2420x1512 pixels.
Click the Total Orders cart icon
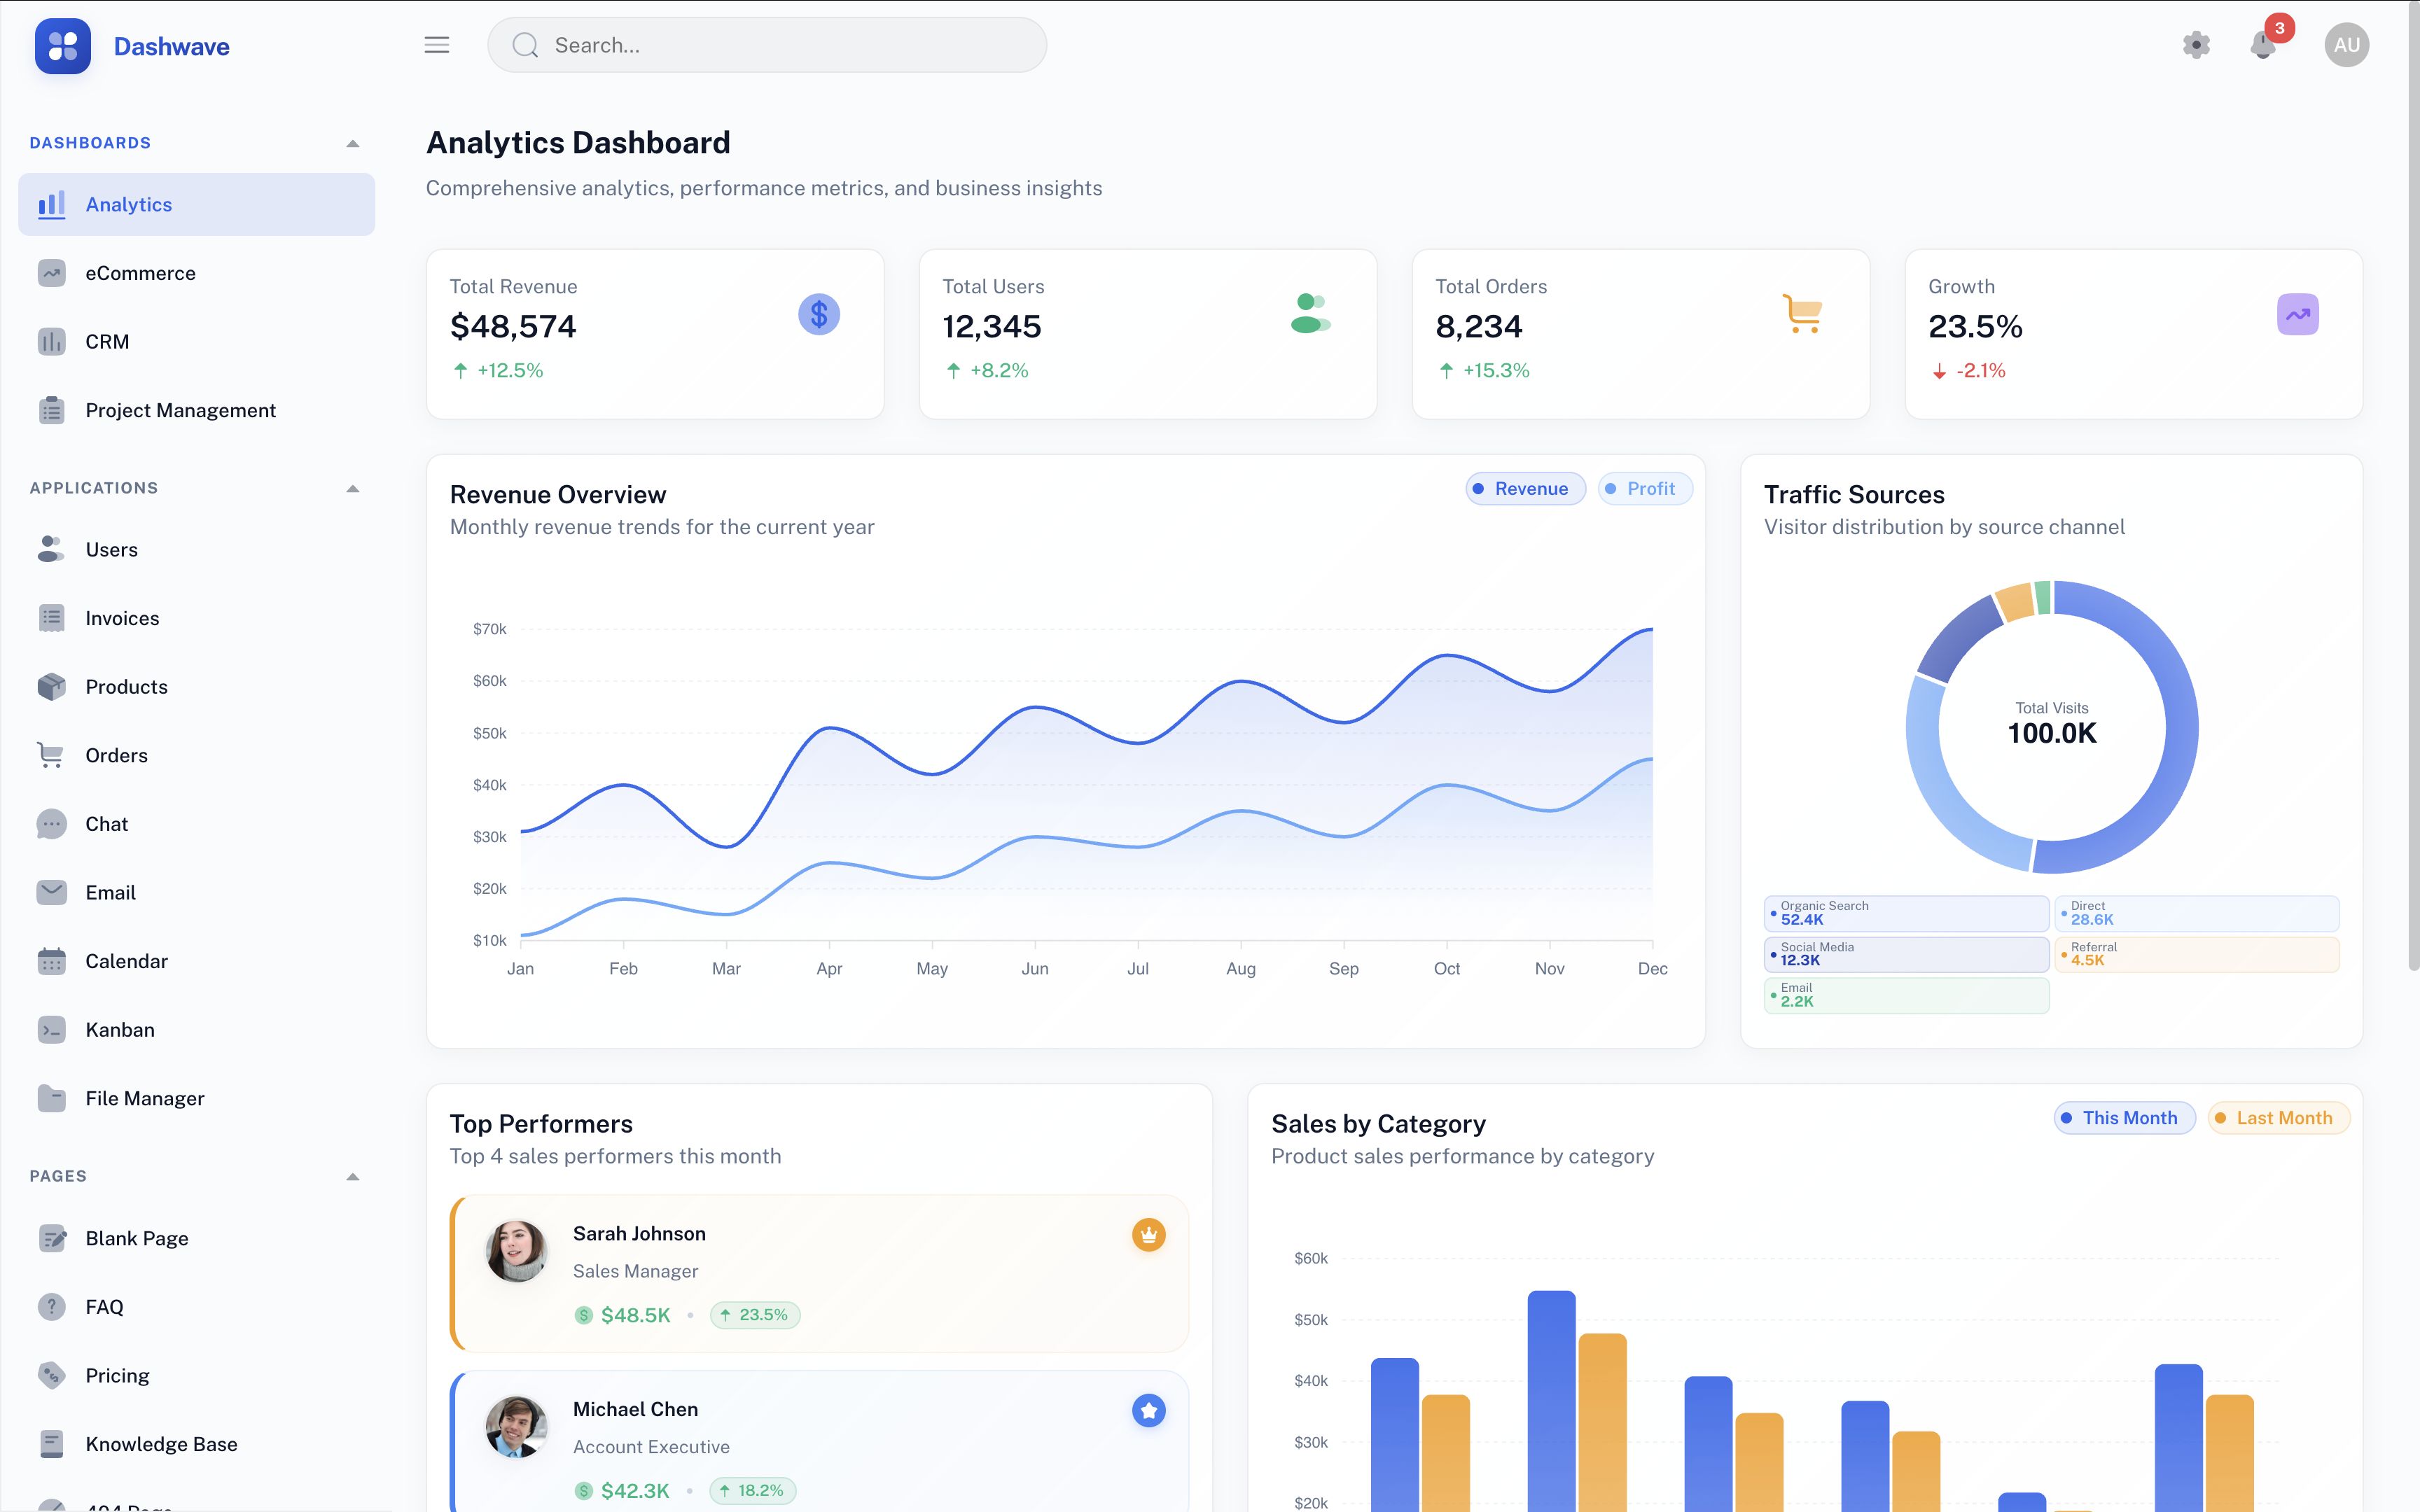(x=1802, y=314)
